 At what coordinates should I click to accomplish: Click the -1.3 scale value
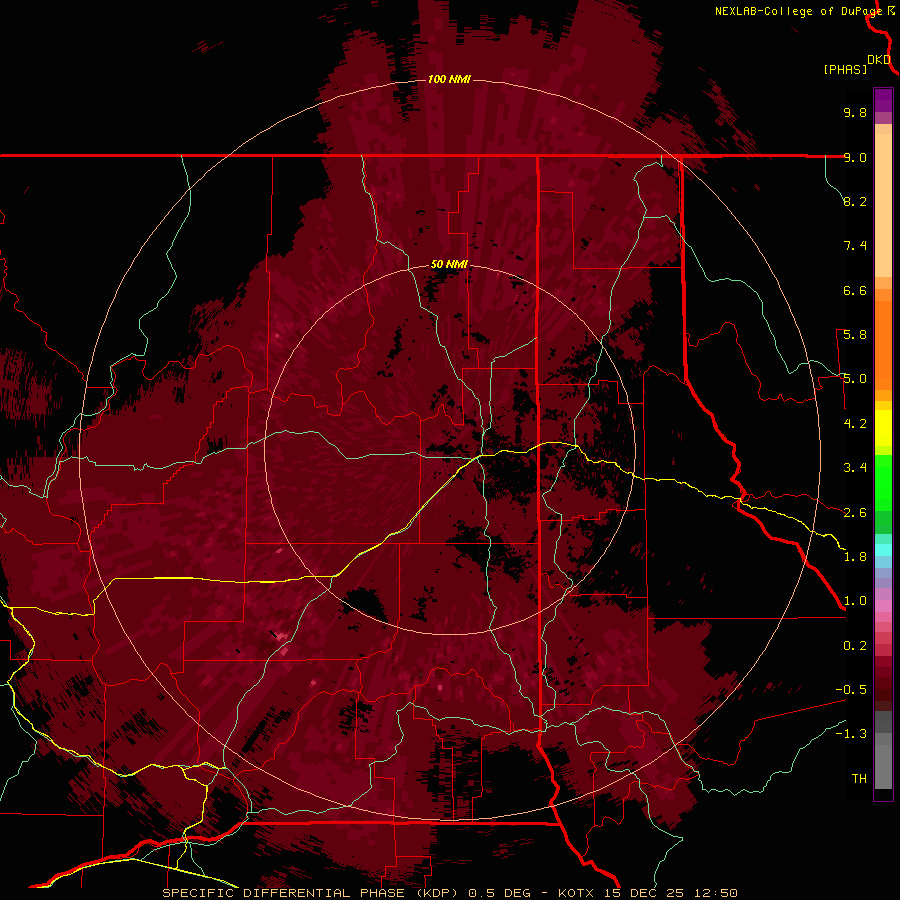tap(851, 734)
